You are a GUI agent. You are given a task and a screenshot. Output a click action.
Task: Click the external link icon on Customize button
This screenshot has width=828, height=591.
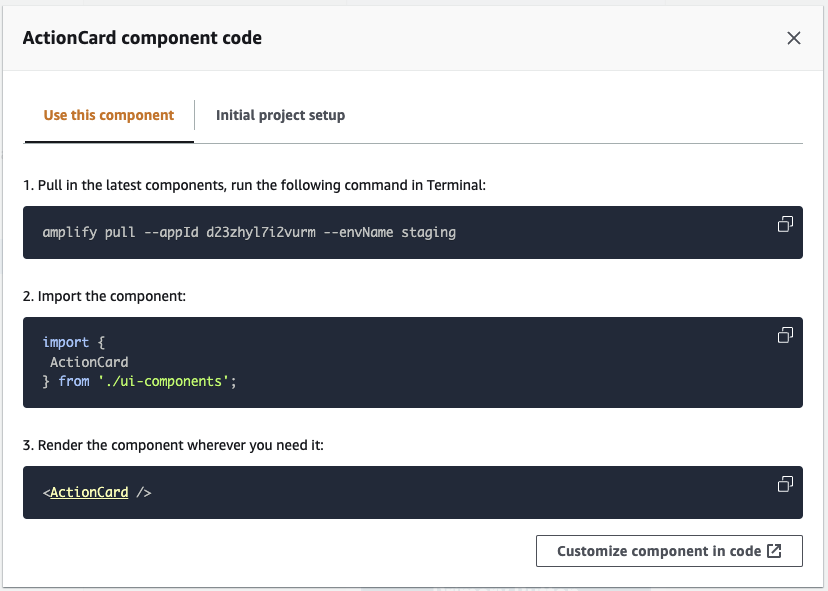(x=774, y=551)
